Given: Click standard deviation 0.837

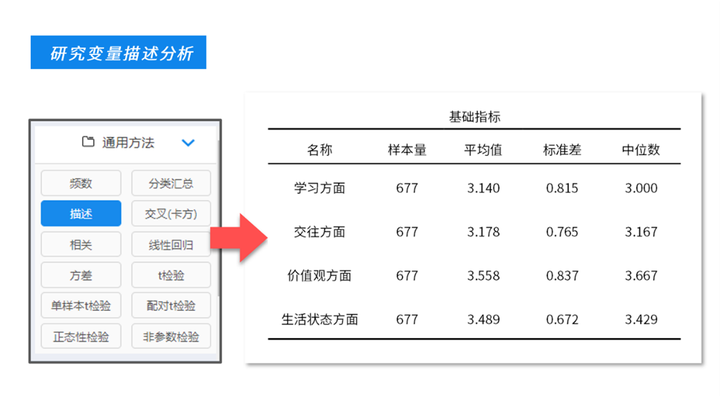Looking at the screenshot, I should coord(562,275).
